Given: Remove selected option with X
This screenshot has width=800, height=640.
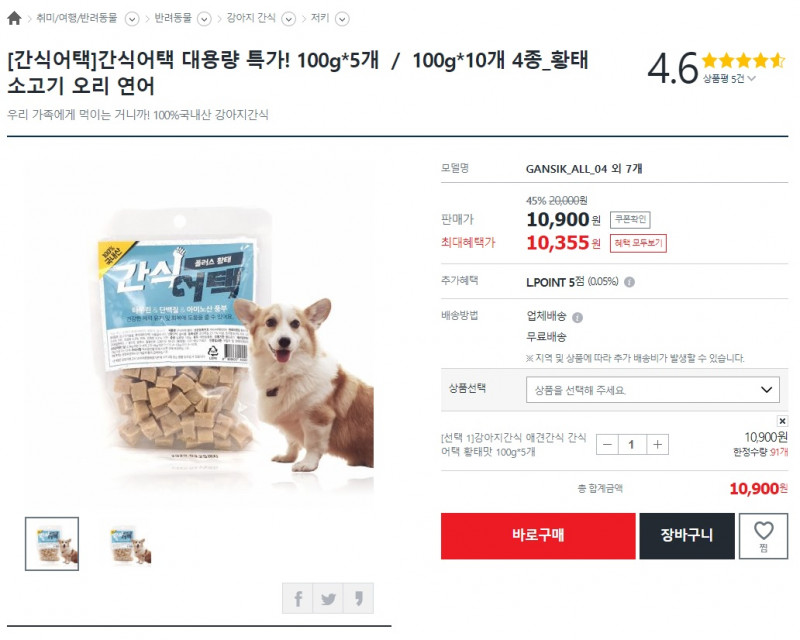Looking at the screenshot, I should tap(782, 421).
